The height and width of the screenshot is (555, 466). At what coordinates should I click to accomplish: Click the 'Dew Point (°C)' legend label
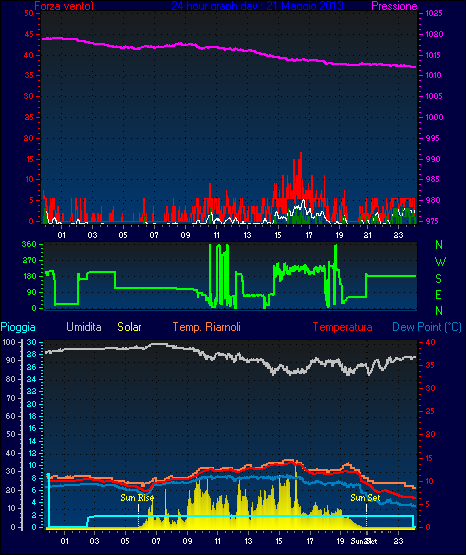[427, 327]
